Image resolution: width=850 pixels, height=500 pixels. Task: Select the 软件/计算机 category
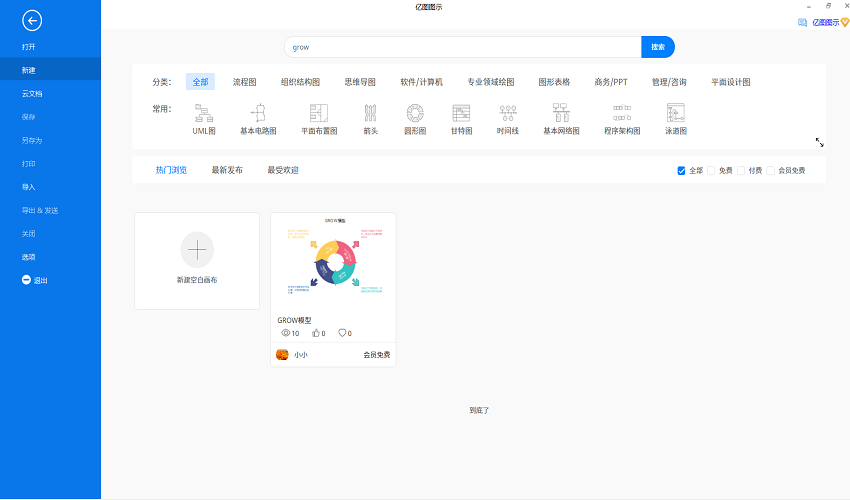(x=421, y=82)
